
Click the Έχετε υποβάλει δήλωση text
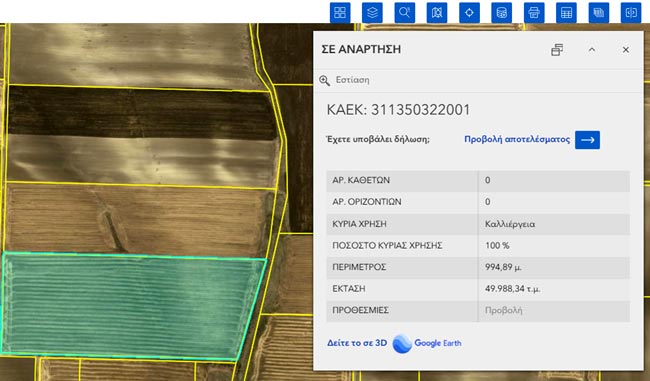click(x=378, y=139)
